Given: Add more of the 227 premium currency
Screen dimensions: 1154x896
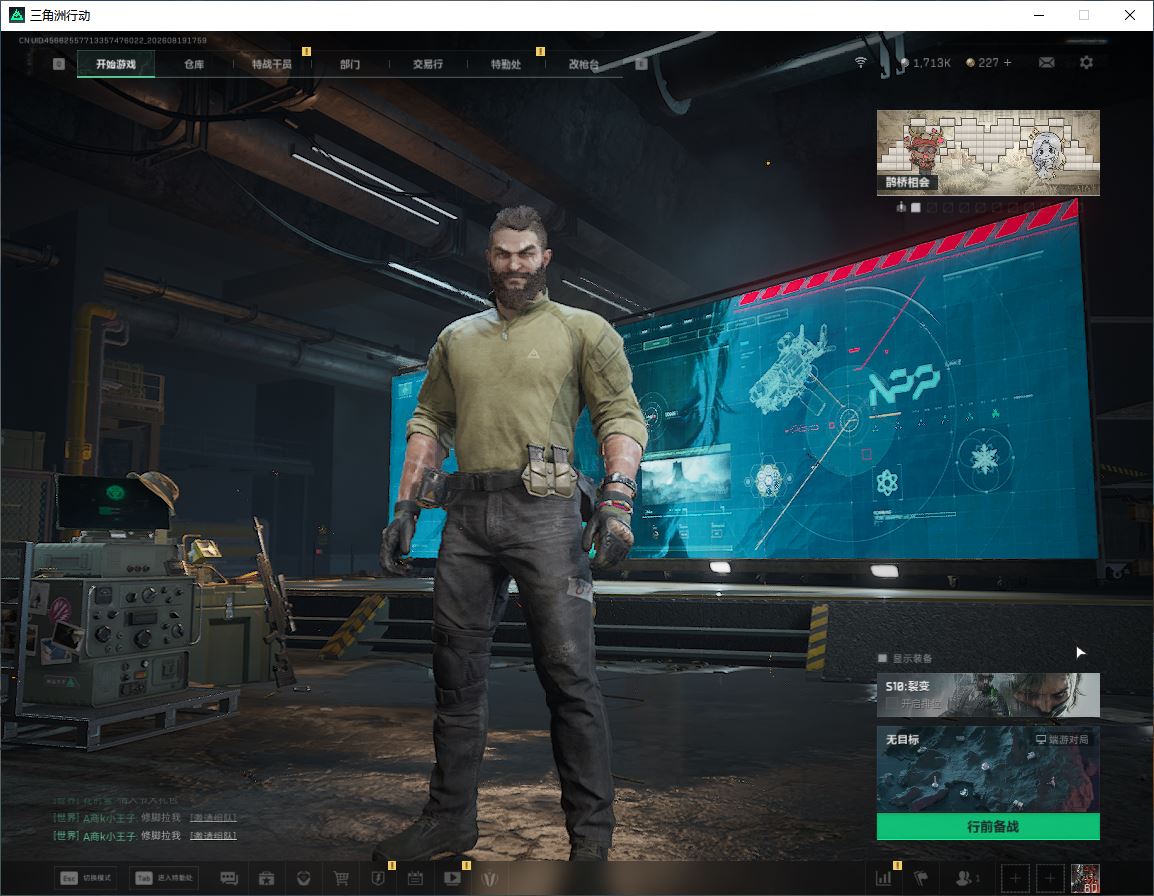Looking at the screenshot, I should (x=1008, y=63).
